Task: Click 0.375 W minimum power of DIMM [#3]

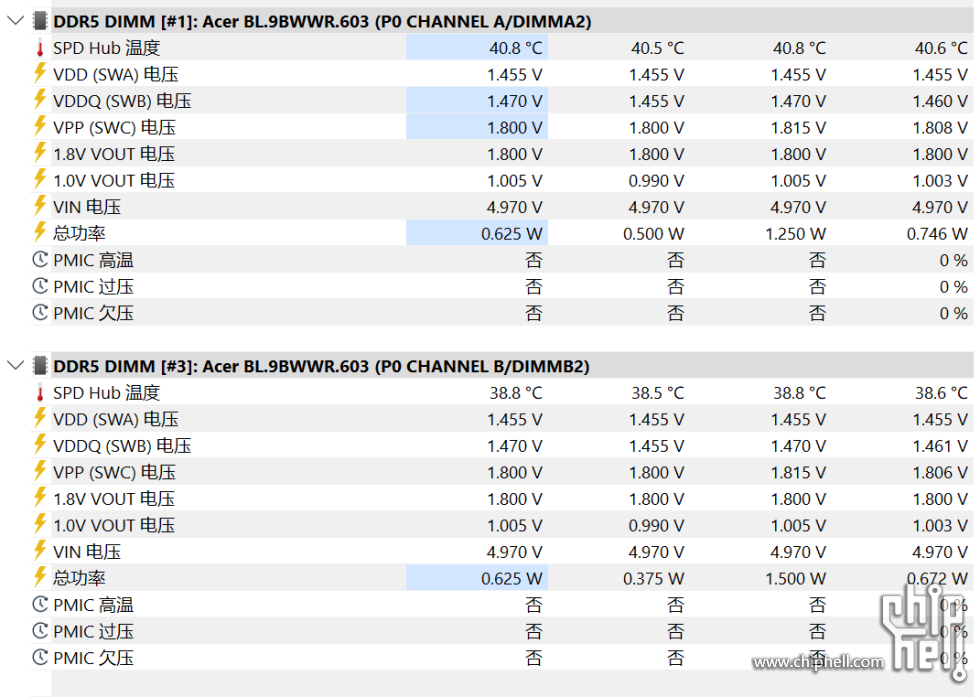Action: 653,579
